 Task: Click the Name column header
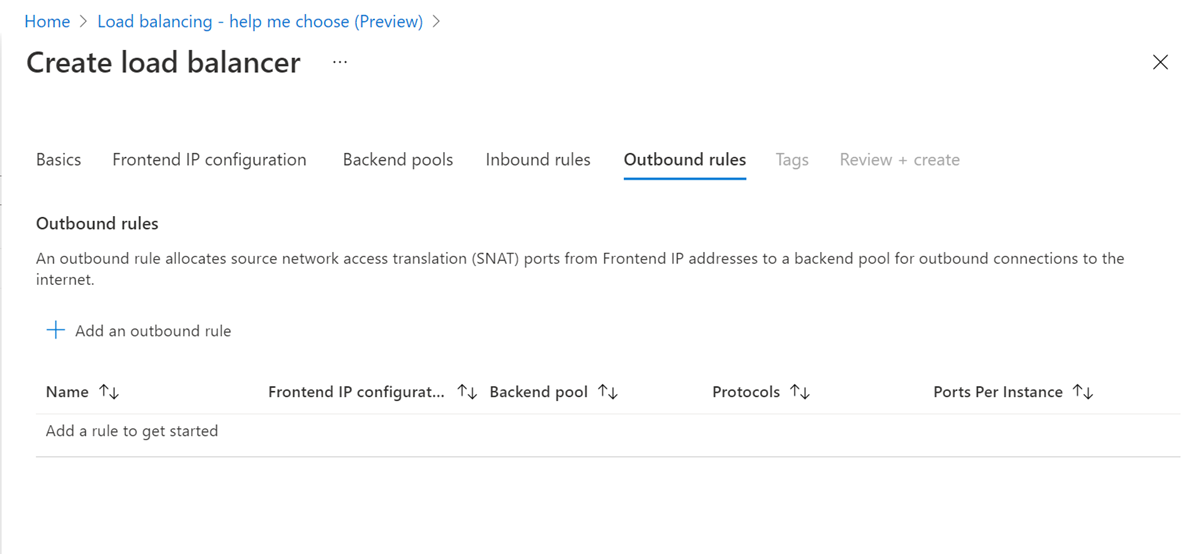pos(67,392)
